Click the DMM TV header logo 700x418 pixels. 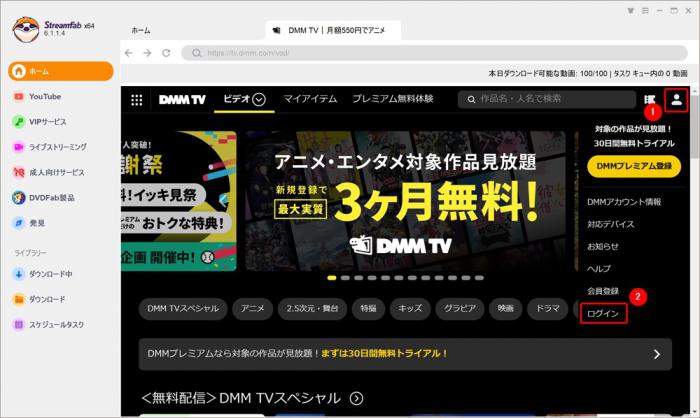182,100
